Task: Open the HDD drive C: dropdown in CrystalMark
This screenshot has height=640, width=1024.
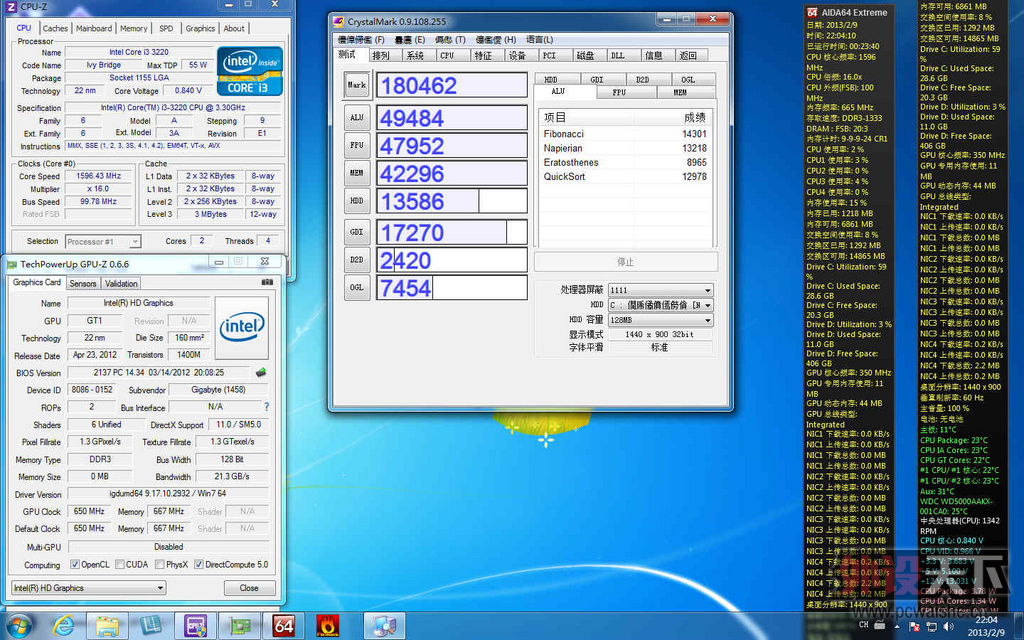Action: (x=660, y=305)
